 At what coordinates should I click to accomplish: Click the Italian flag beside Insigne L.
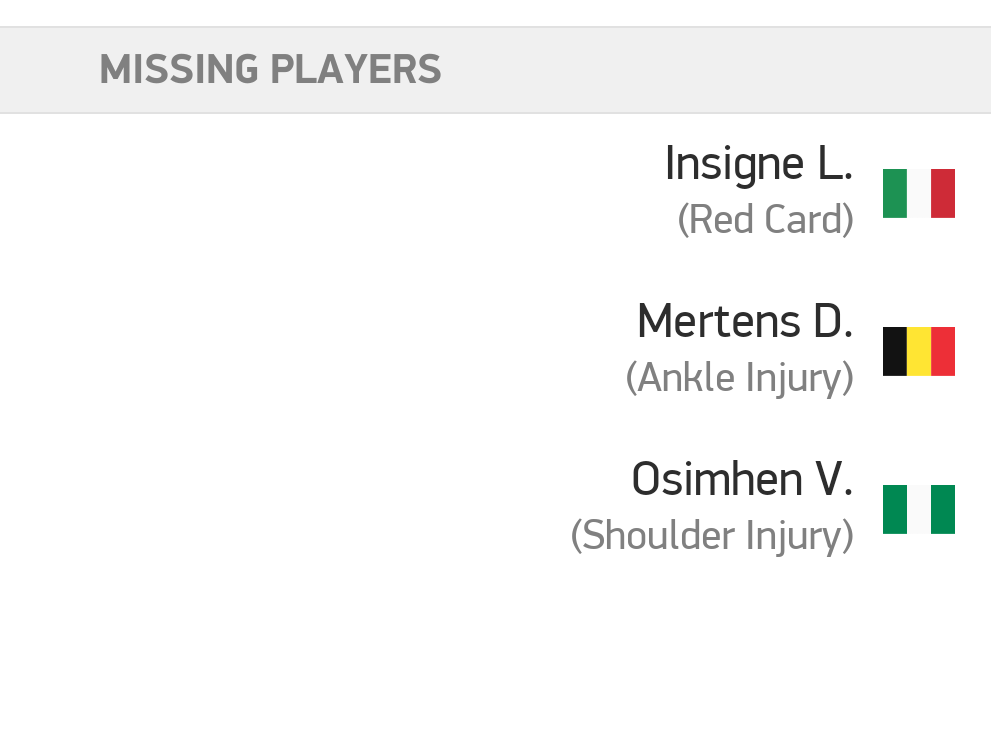(x=918, y=193)
